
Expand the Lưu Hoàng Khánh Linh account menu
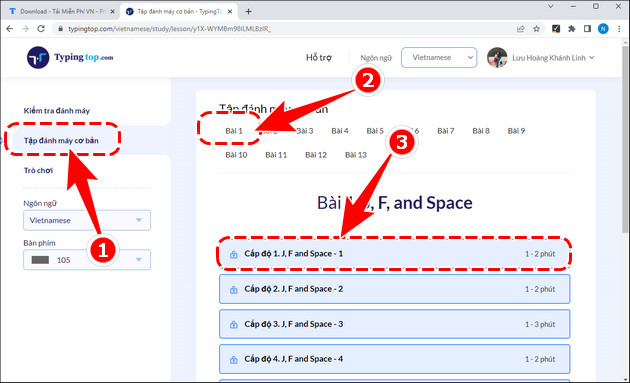(553, 58)
